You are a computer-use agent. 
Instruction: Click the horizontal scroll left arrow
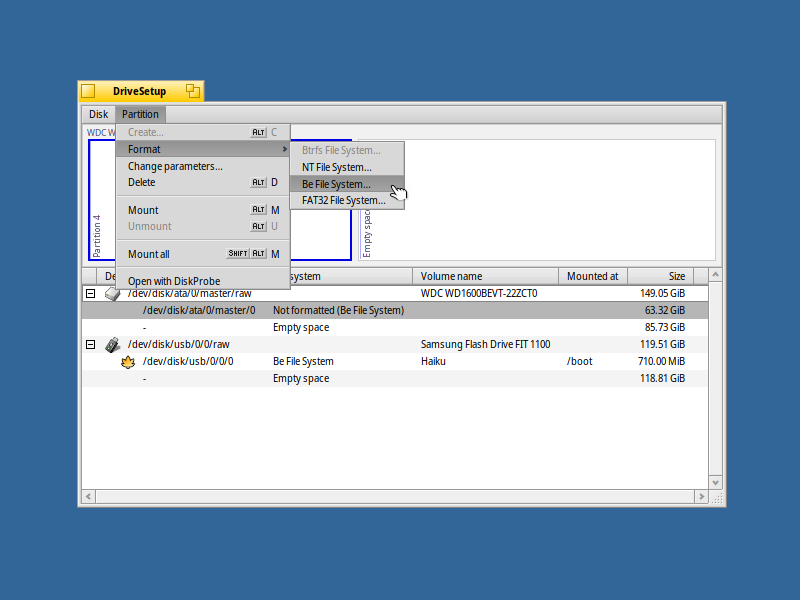pos(88,496)
